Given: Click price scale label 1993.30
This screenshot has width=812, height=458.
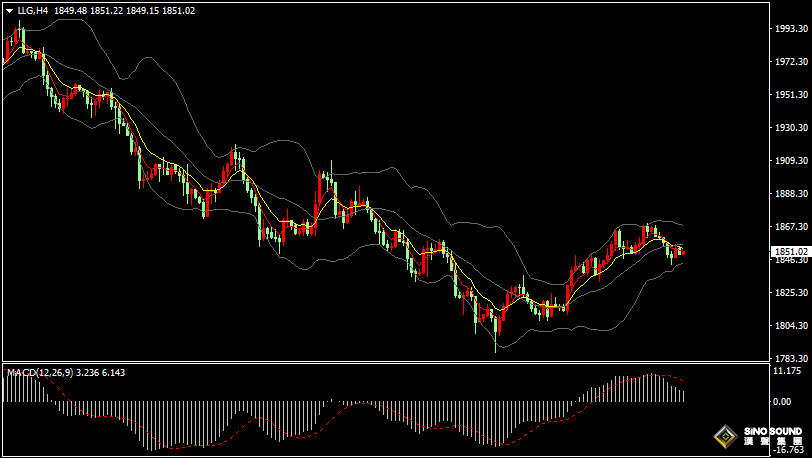Looking at the screenshot, I should tap(792, 29).
